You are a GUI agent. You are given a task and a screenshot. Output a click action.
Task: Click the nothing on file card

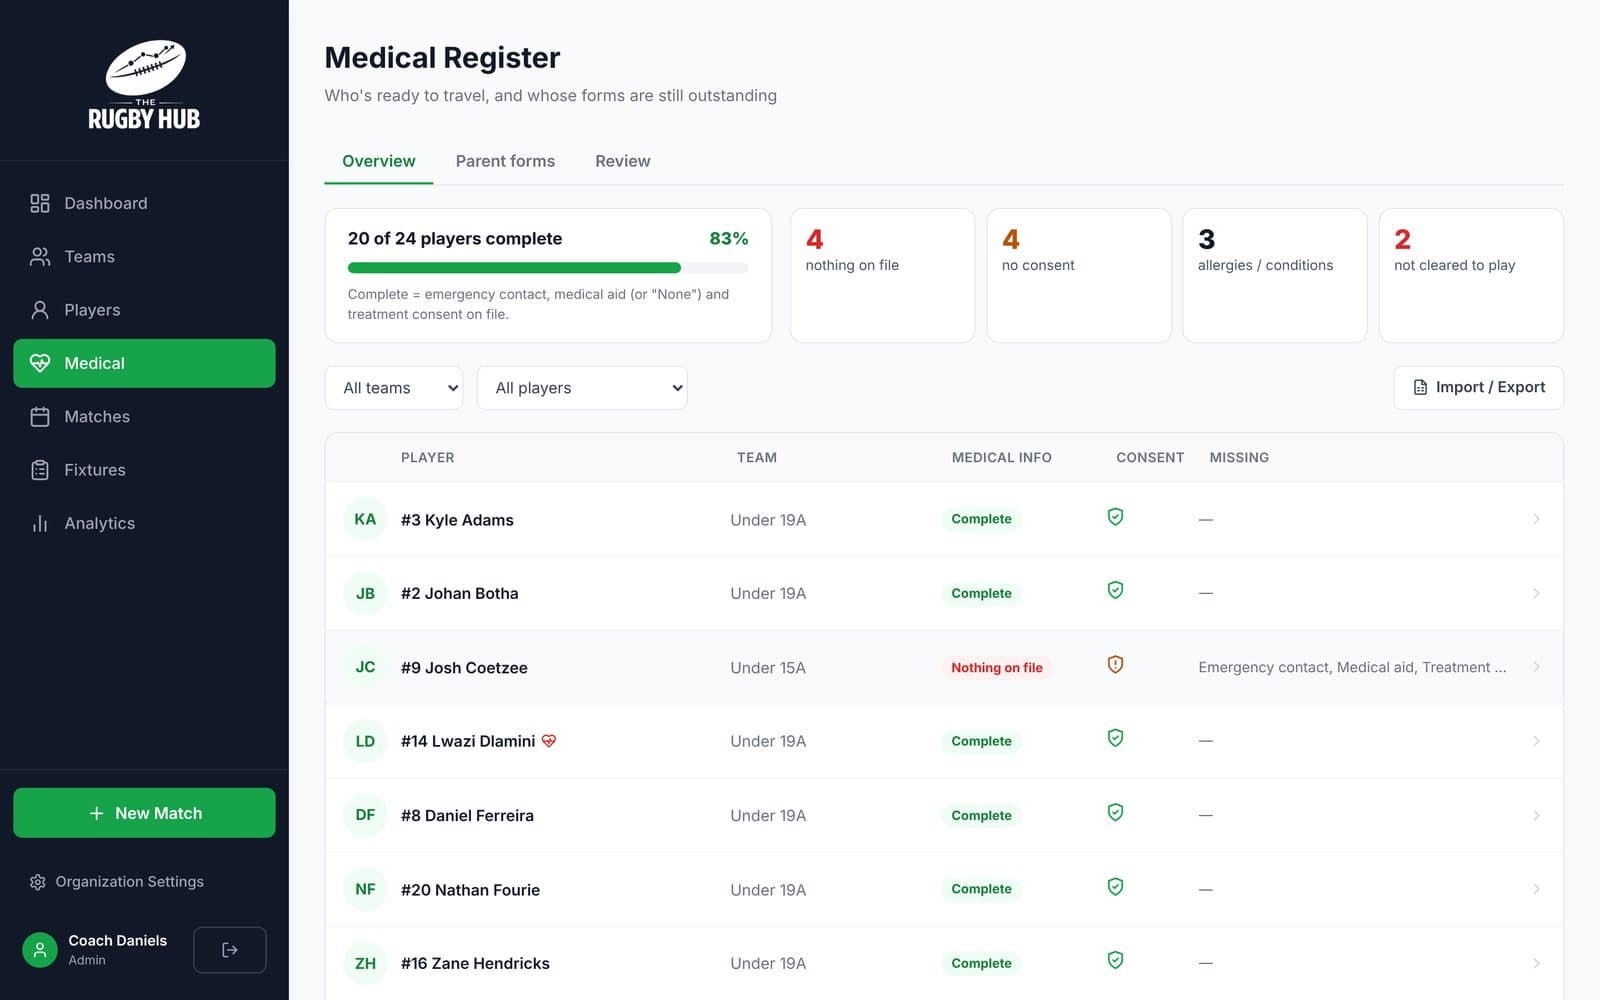click(882, 275)
